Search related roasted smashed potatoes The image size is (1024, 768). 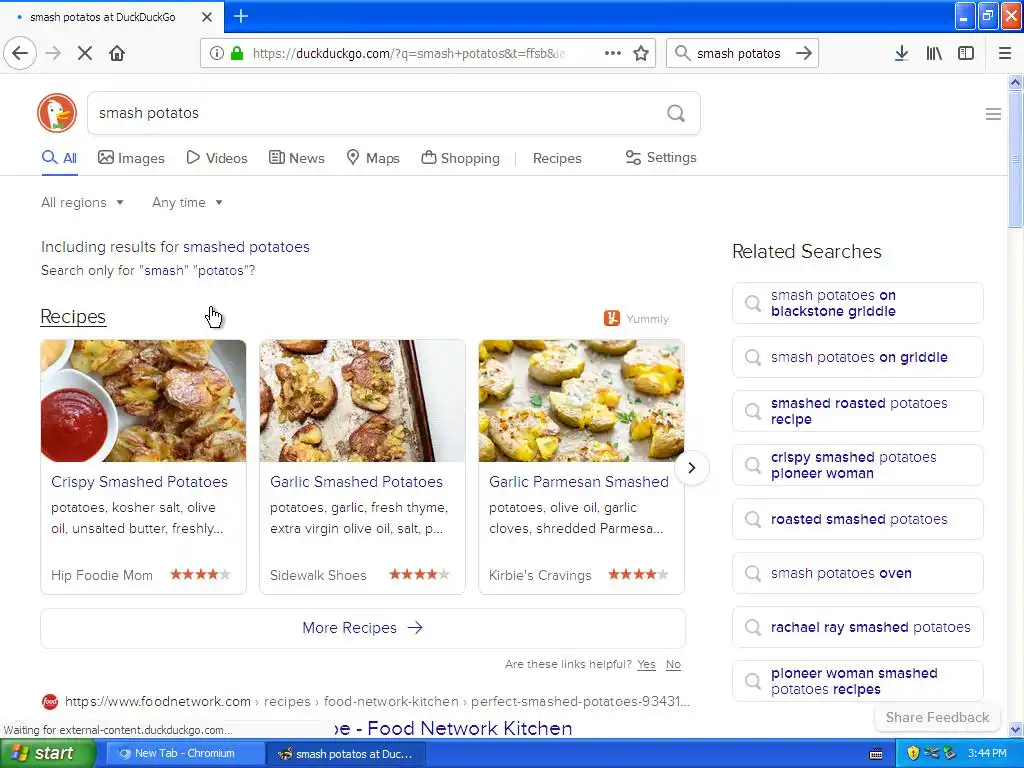pos(857,519)
